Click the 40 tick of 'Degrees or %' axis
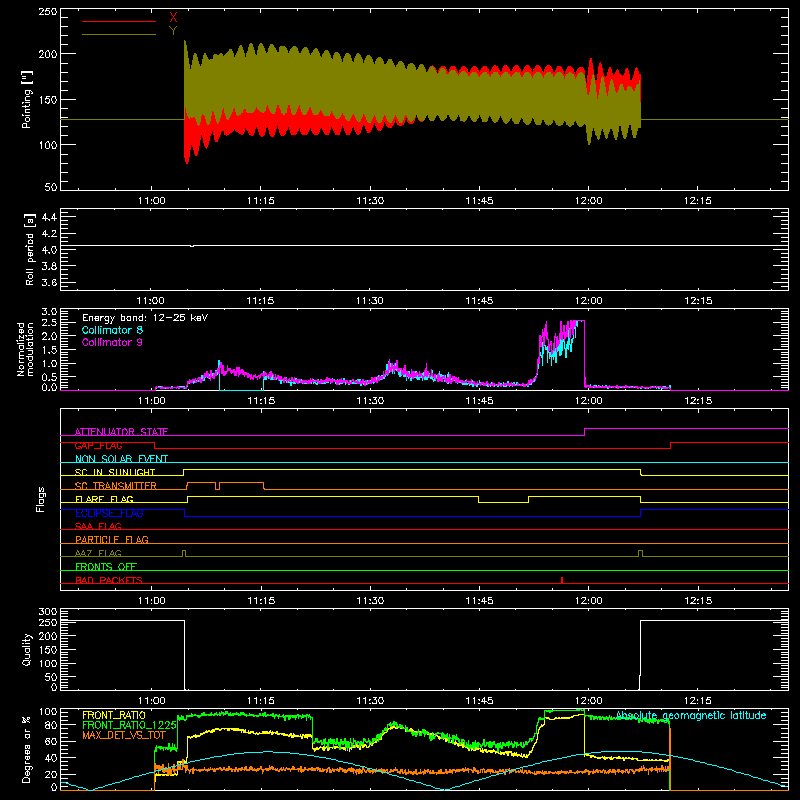This screenshot has width=800, height=800. 51,758
